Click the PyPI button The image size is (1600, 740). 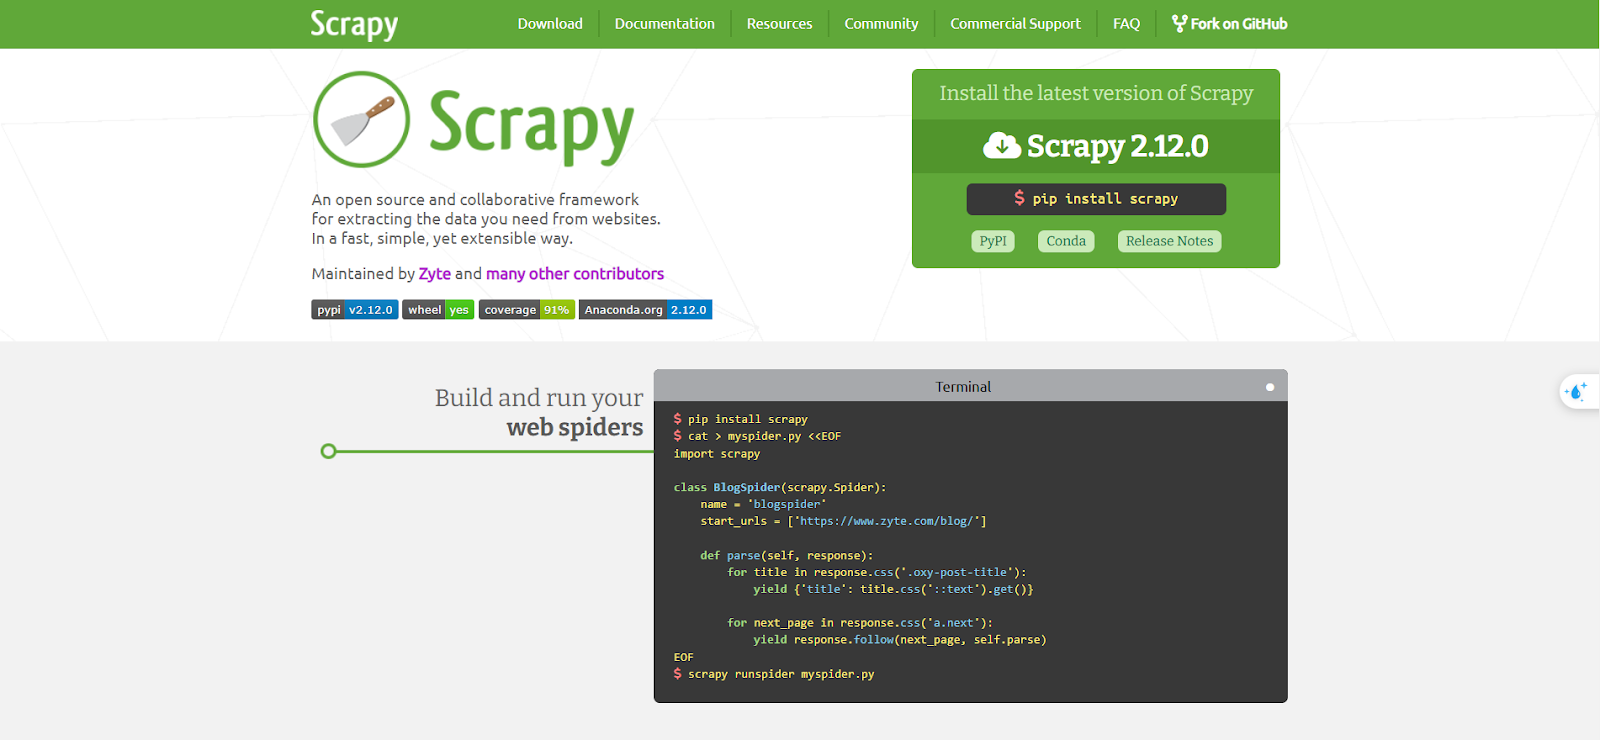[x=993, y=241]
